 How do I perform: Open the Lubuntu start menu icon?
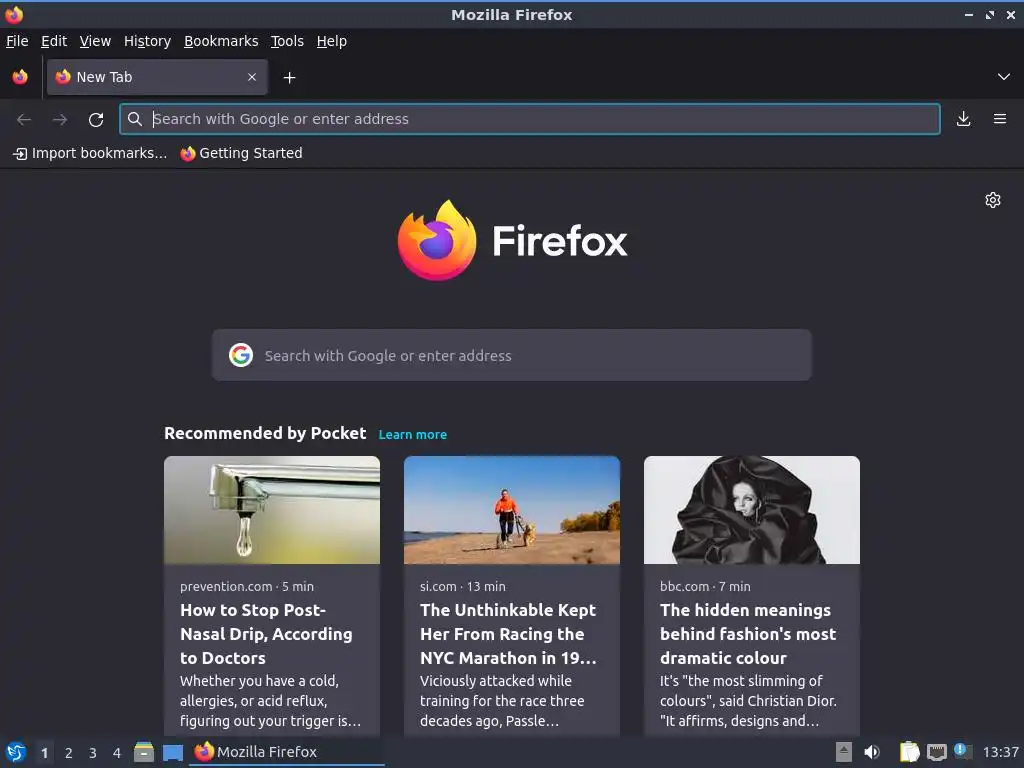16,752
